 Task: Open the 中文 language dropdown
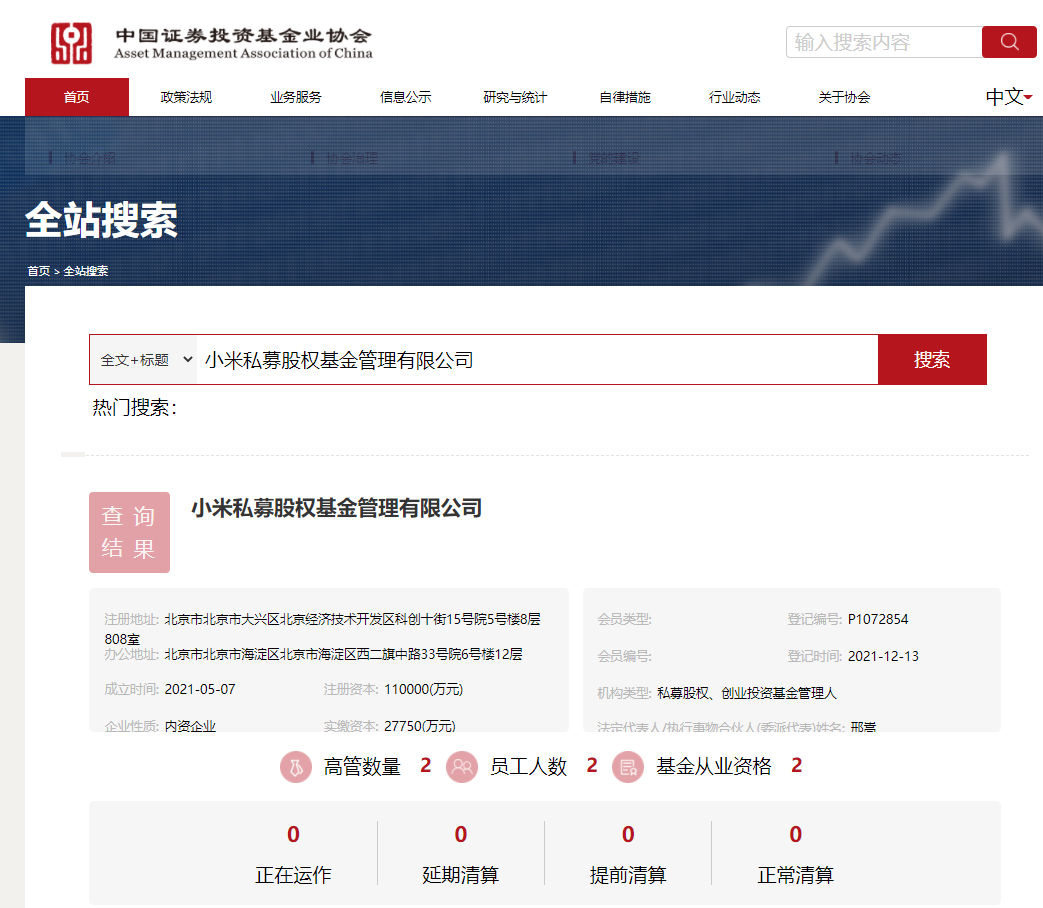click(1008, 97)
